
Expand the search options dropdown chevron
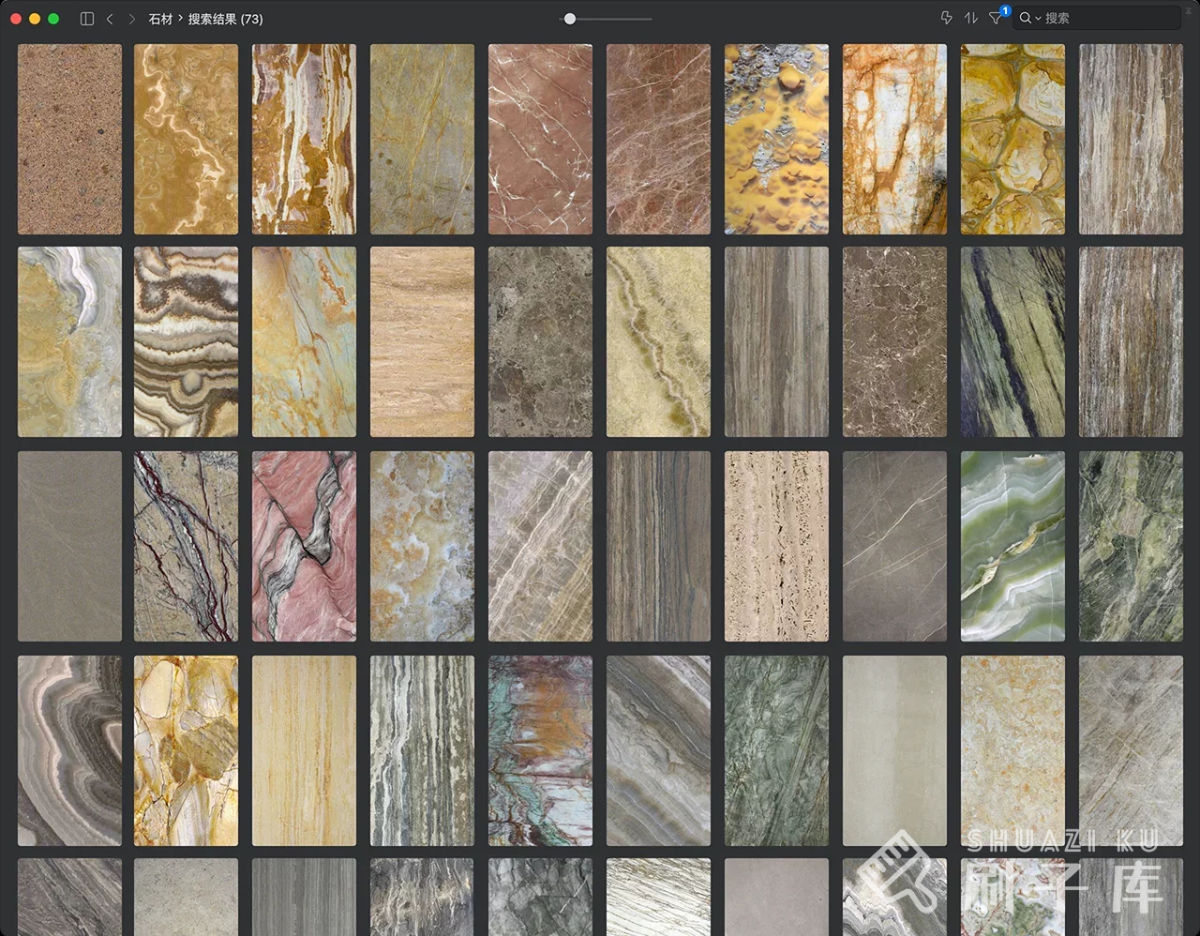1038,19
